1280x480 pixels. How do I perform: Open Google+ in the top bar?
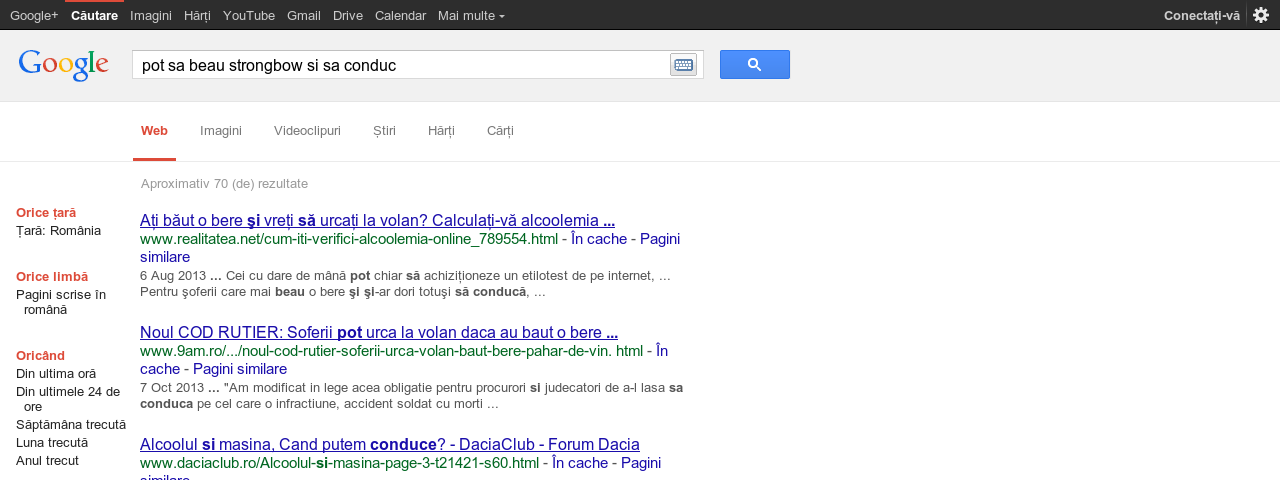pyautogui.click(x=34, y=15)
